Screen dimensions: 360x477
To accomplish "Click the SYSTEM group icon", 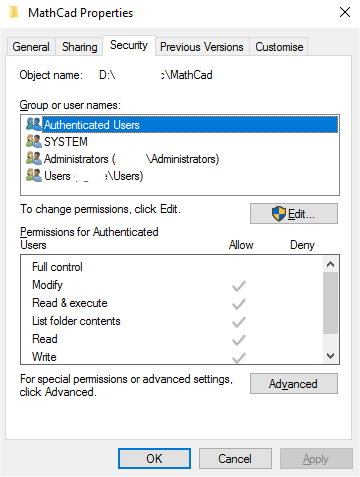I will click(34, 141).
